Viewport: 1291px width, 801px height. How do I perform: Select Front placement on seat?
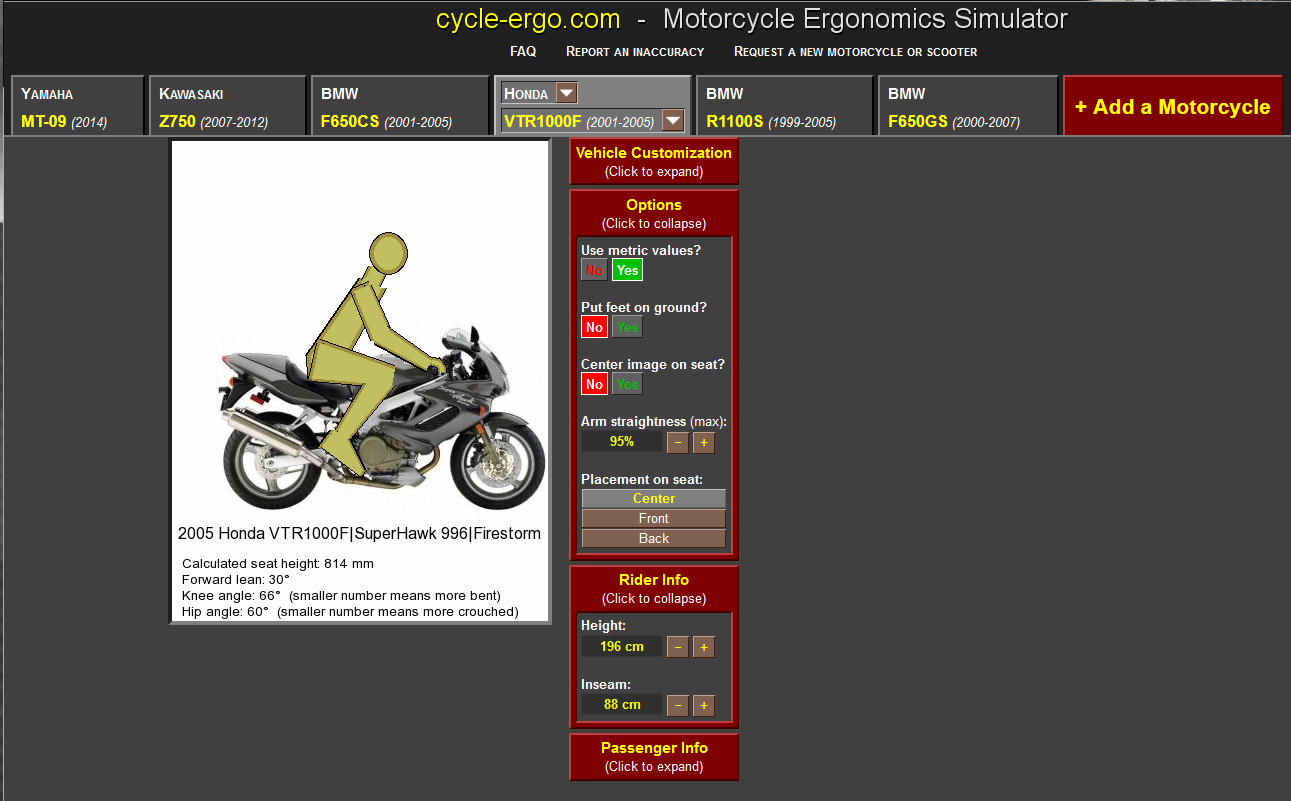[654, 518]
